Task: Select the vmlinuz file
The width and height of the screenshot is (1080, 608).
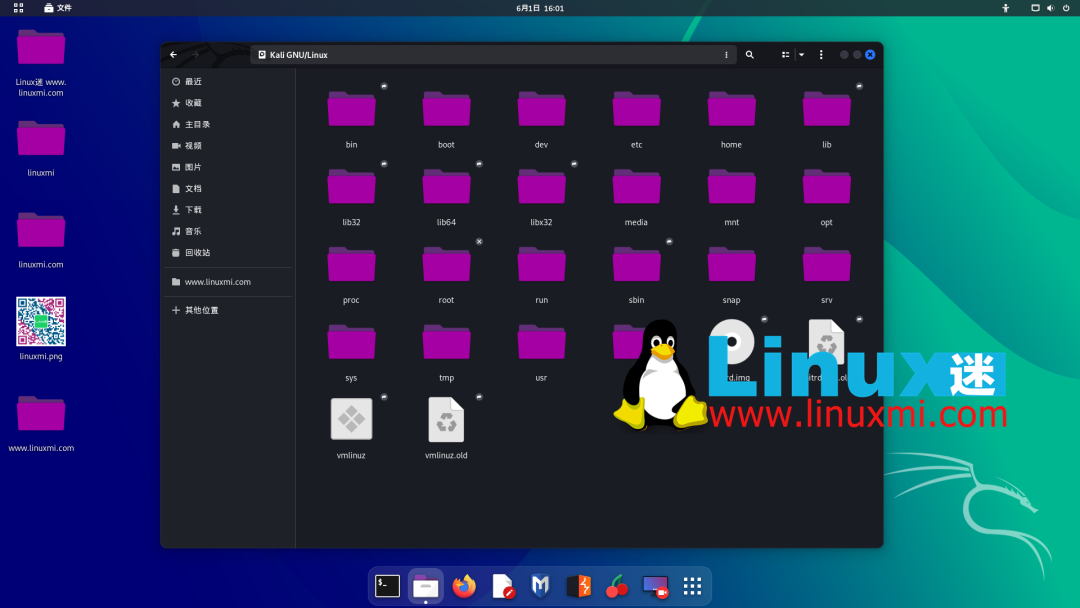Action: [x=351, y=419]
